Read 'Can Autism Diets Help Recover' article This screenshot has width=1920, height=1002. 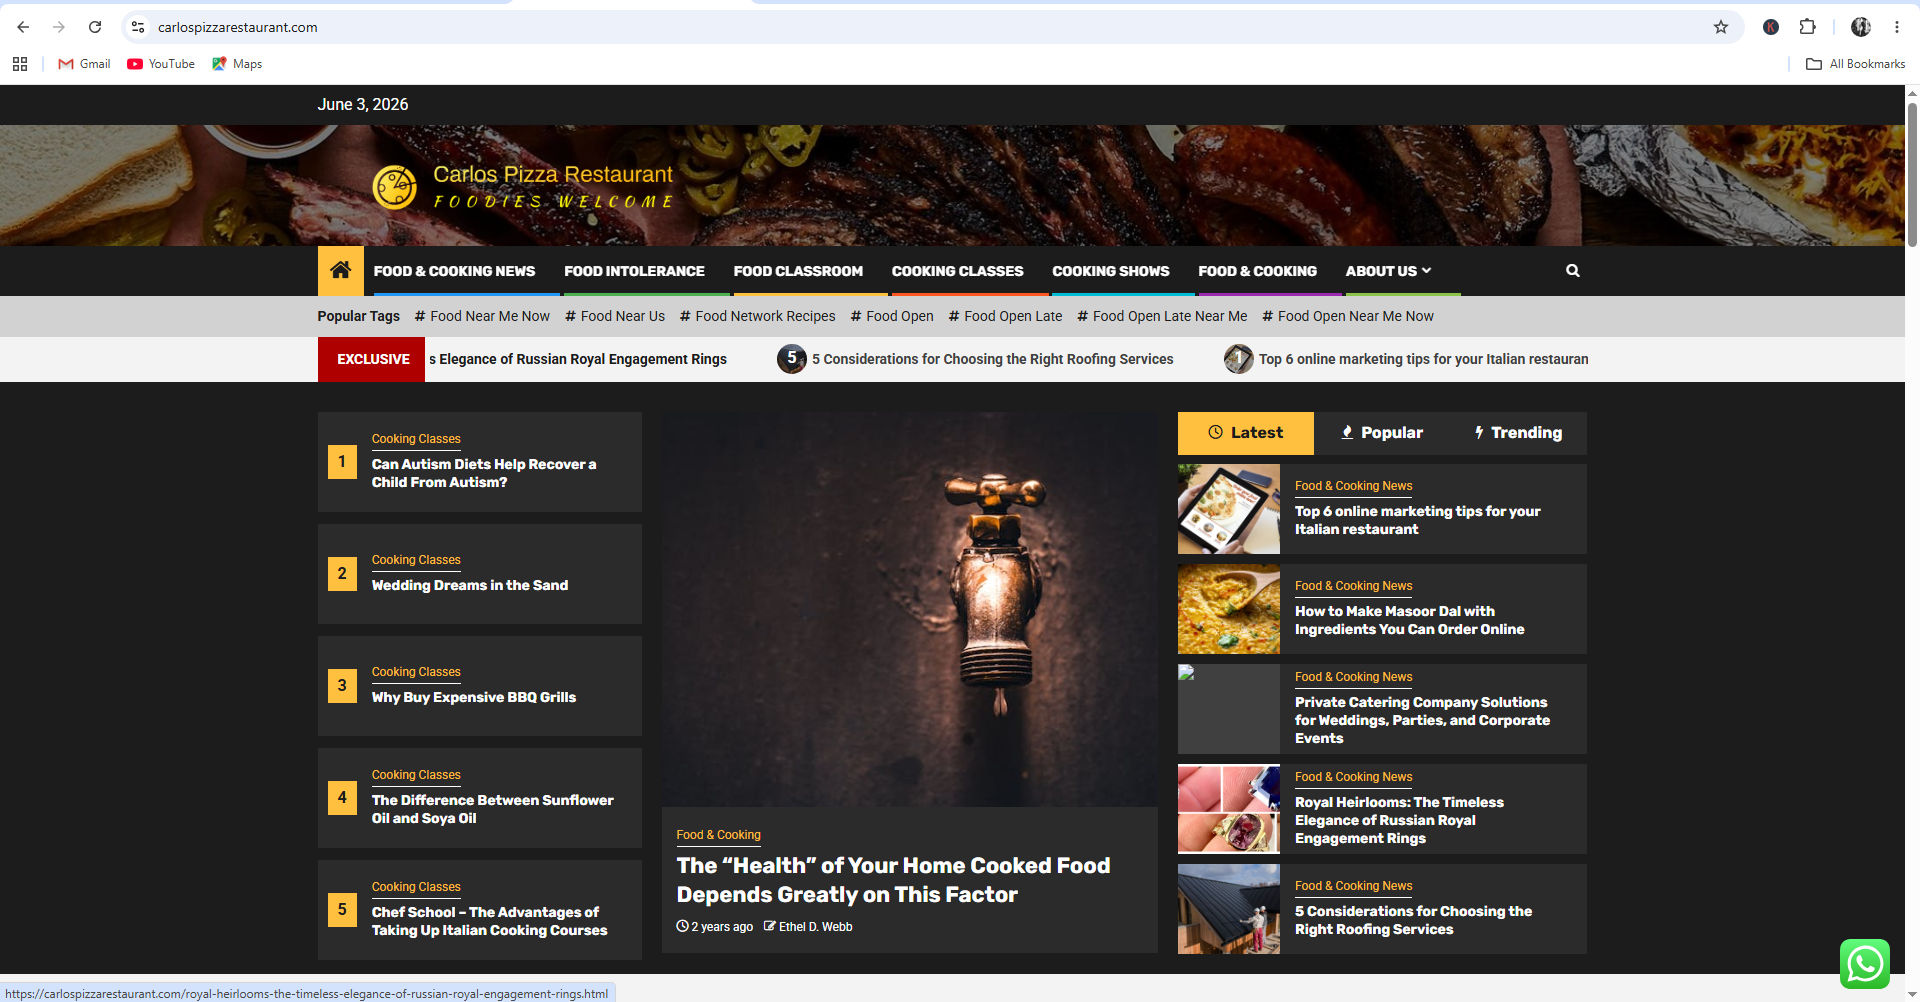(484, 473)
